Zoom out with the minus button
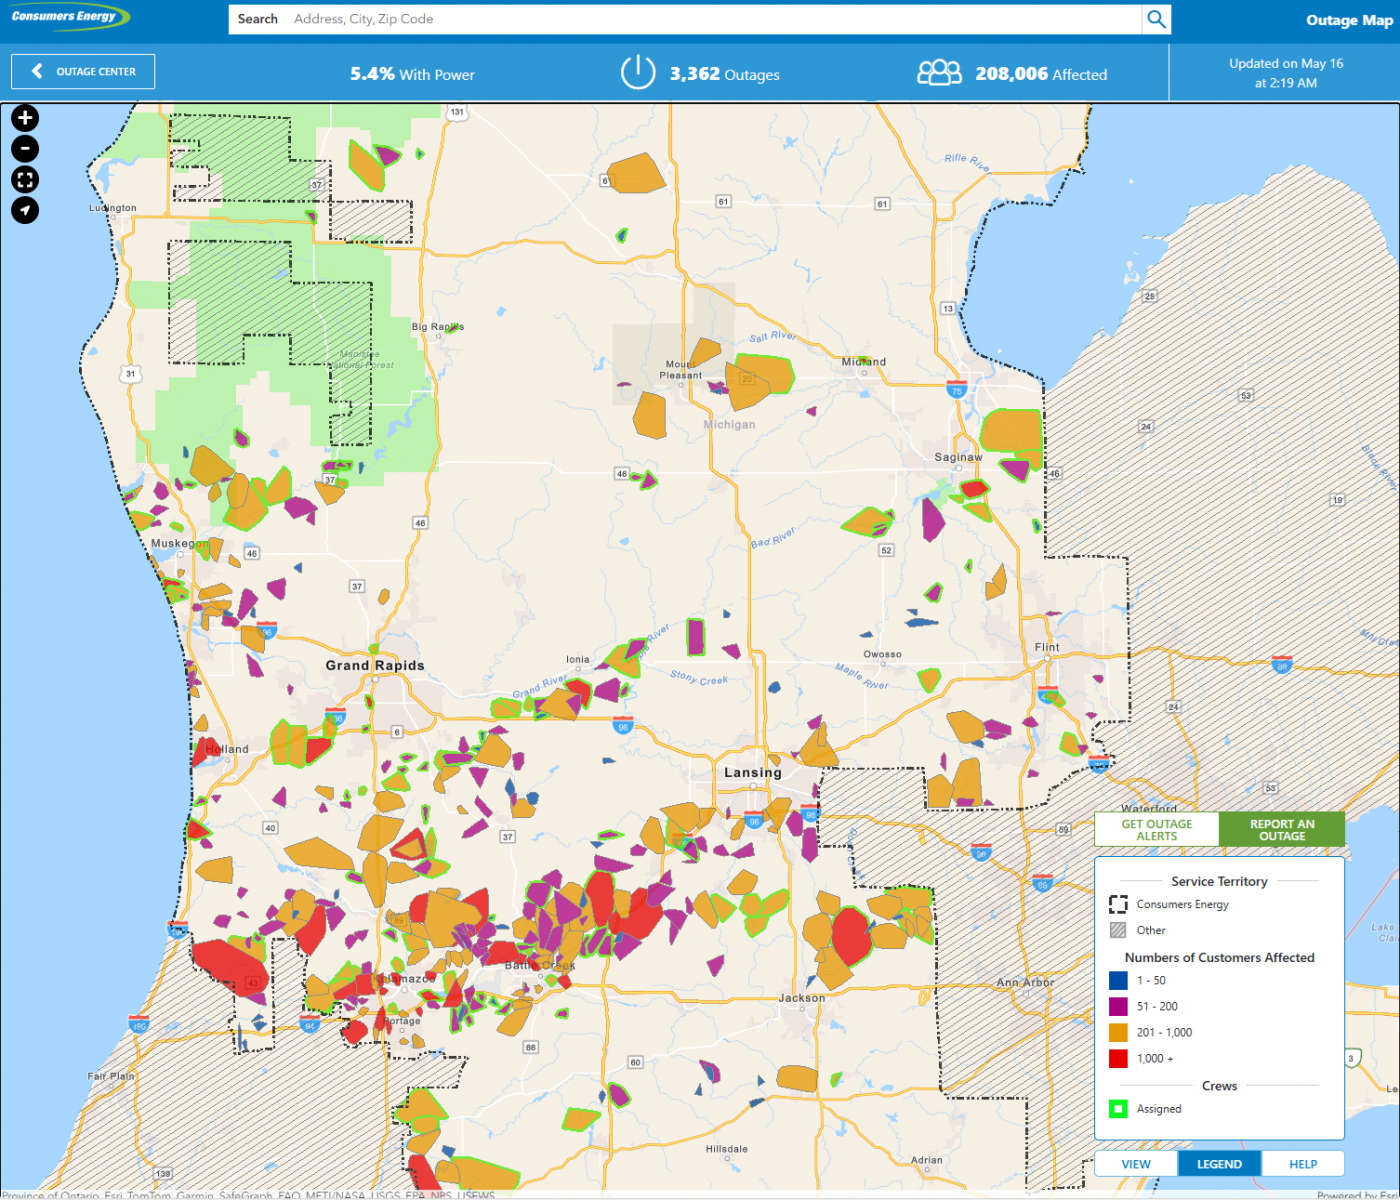Viewport: 1400px width, 1200px height. coord(25,149)
